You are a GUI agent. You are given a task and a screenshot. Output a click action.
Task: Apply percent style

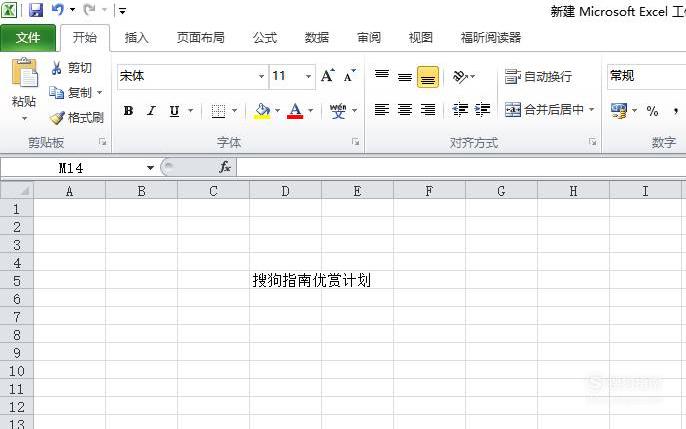(652, 111)
